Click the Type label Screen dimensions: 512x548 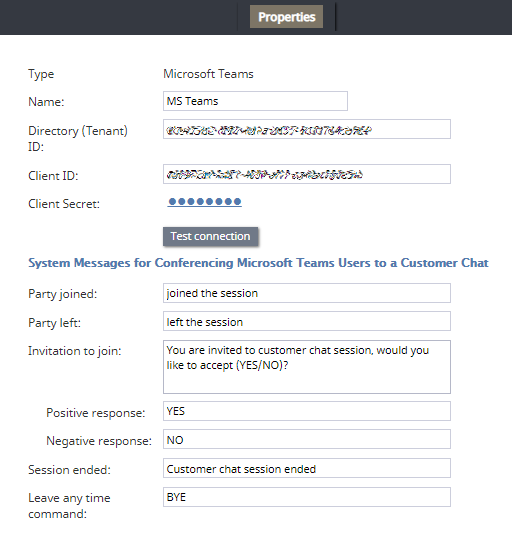[41, 74]
